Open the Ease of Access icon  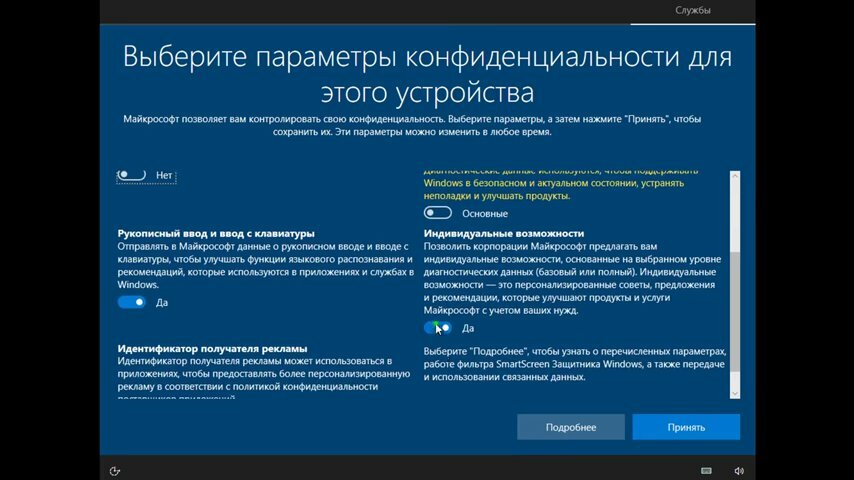point(114,471)
